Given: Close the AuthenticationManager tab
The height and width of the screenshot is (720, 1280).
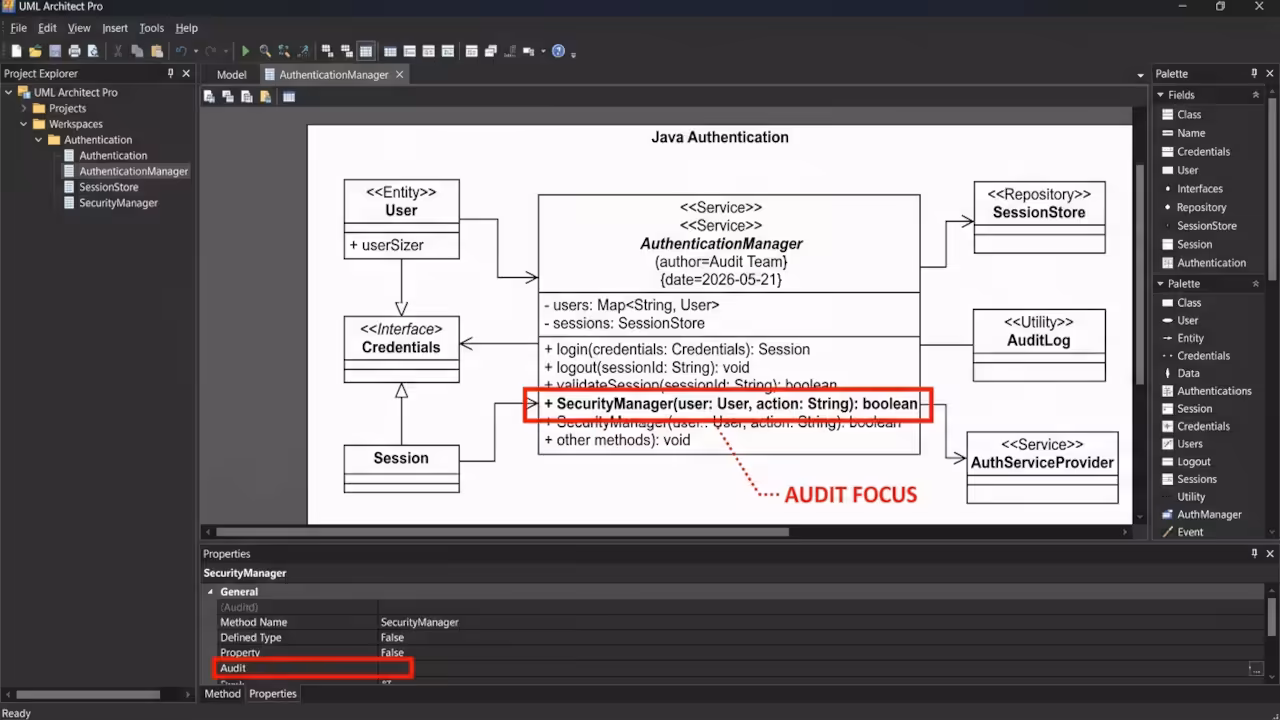Looking at the screenshot, I should pyautogui.click(x=400, y=75).
